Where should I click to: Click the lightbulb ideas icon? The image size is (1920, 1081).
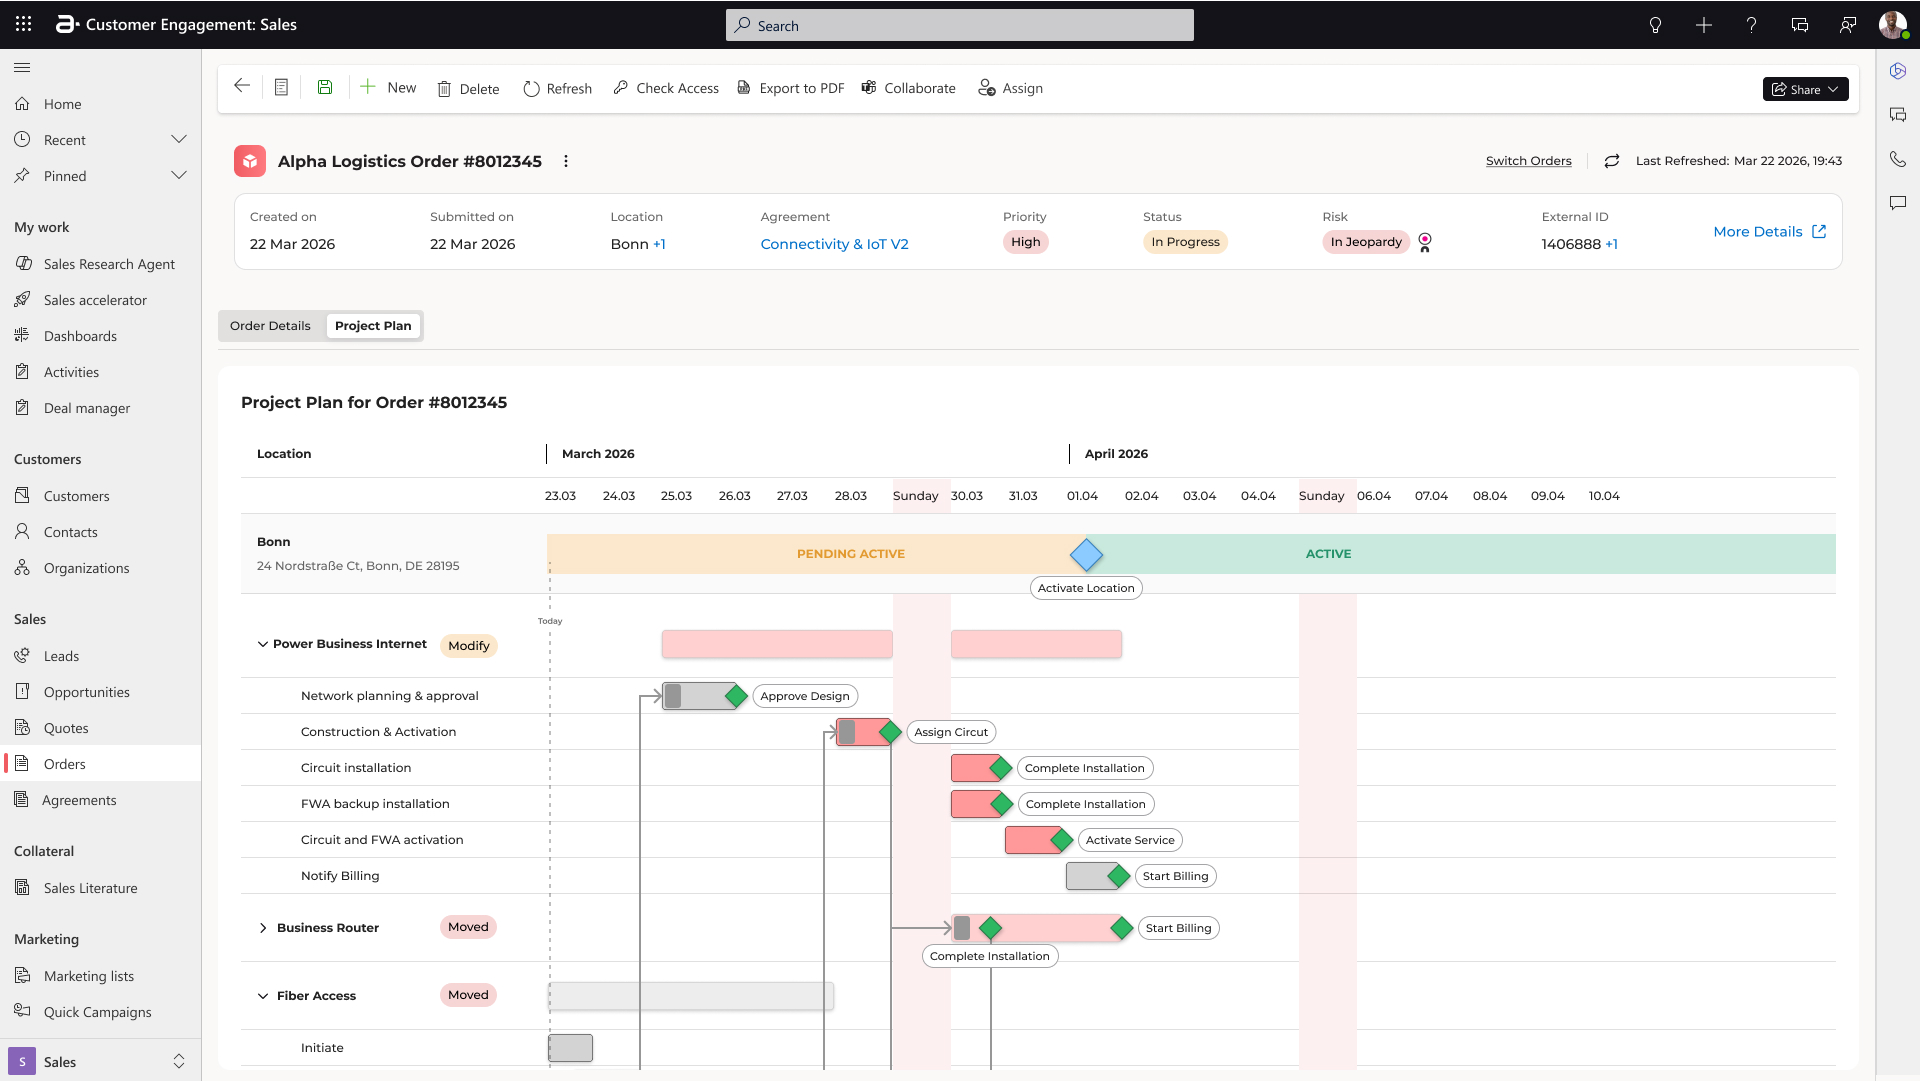[1655, 25]
